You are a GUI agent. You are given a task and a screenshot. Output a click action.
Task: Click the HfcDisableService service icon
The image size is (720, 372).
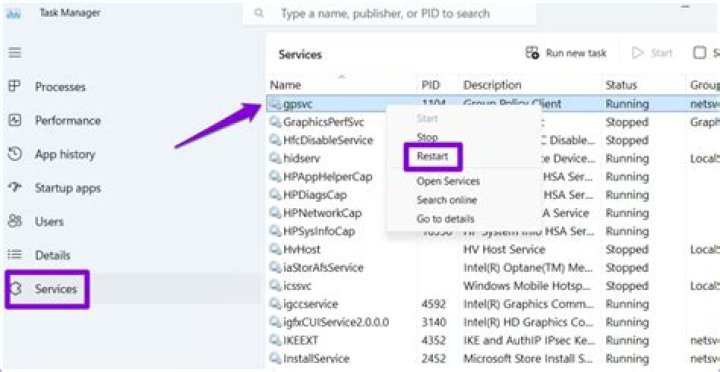(x=275, y=140)
